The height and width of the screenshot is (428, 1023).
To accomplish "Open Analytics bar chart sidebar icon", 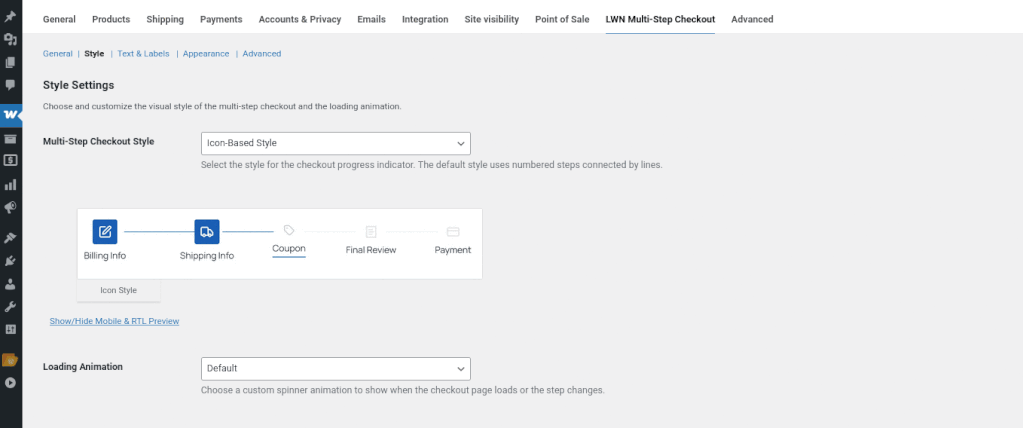I will [x=10, y=184].
